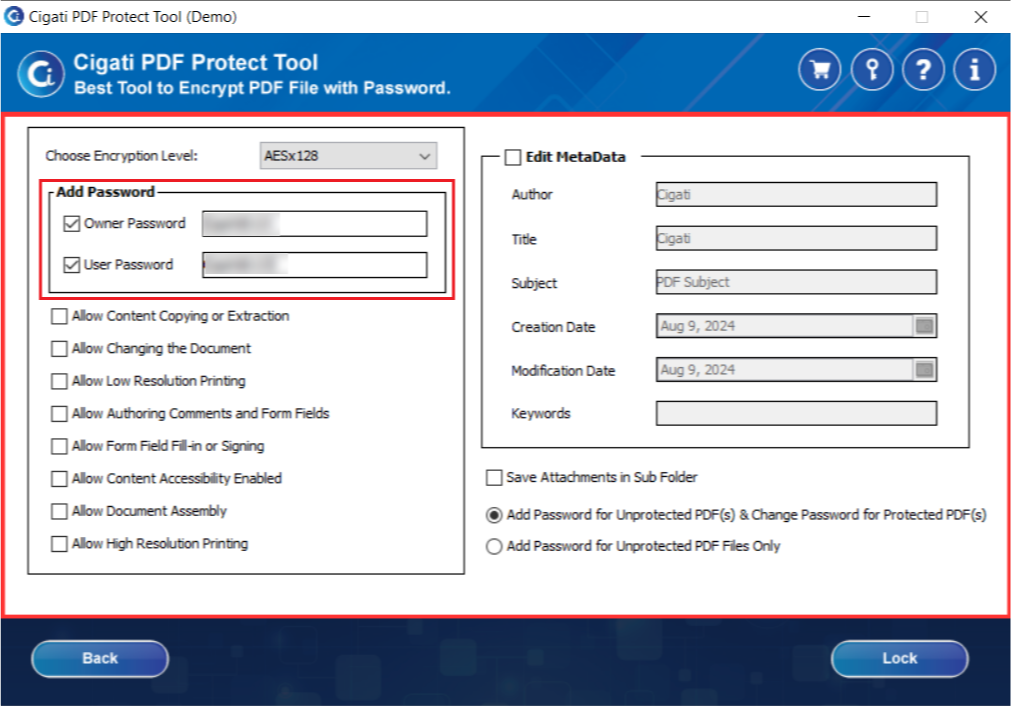This screenshot has height=706, width=1011.
Task: Close the Cigati PDF Protect Tool window
Action: [x=981, y=17]
